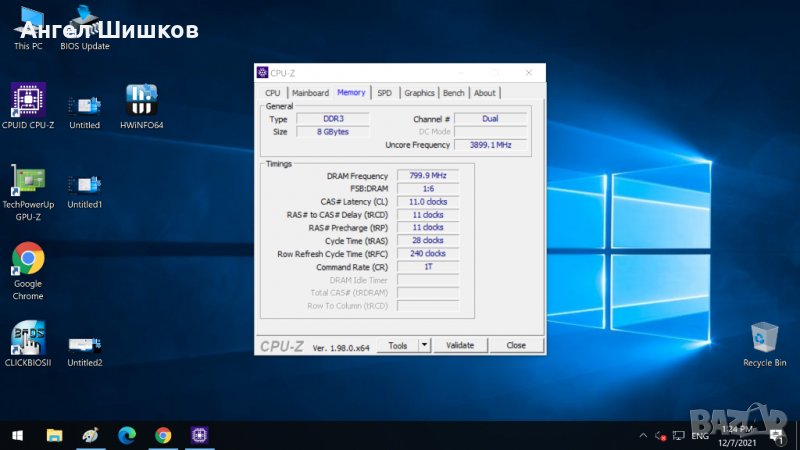This screenshot has height=450, width=800.
Task: Open the Graphics tab
Action: 419,93
